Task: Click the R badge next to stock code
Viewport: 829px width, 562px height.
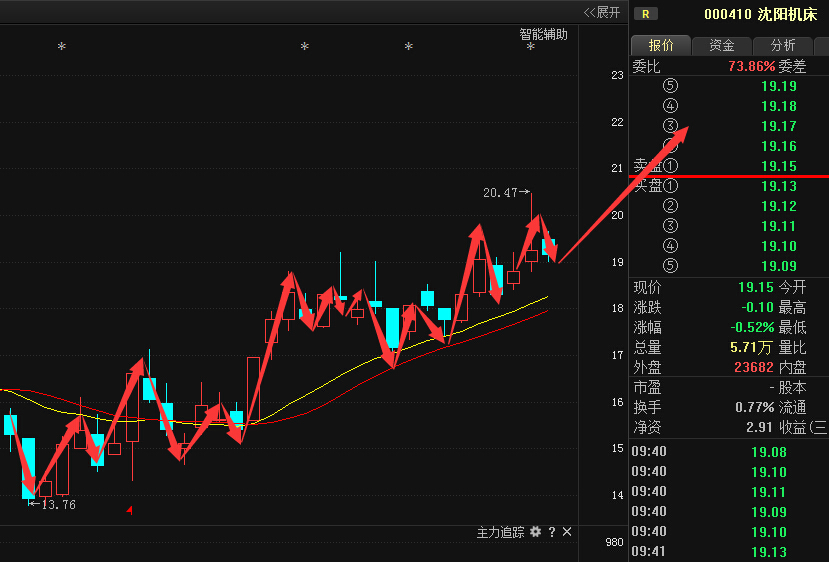Action: (x=646, y=14)
